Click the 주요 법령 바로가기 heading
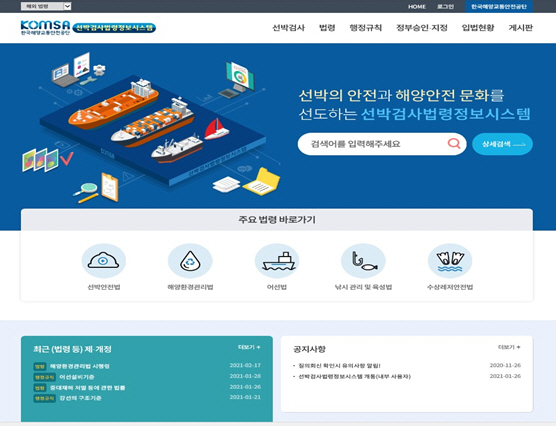This screenshot has width=556, height=430. coord(277,219)
